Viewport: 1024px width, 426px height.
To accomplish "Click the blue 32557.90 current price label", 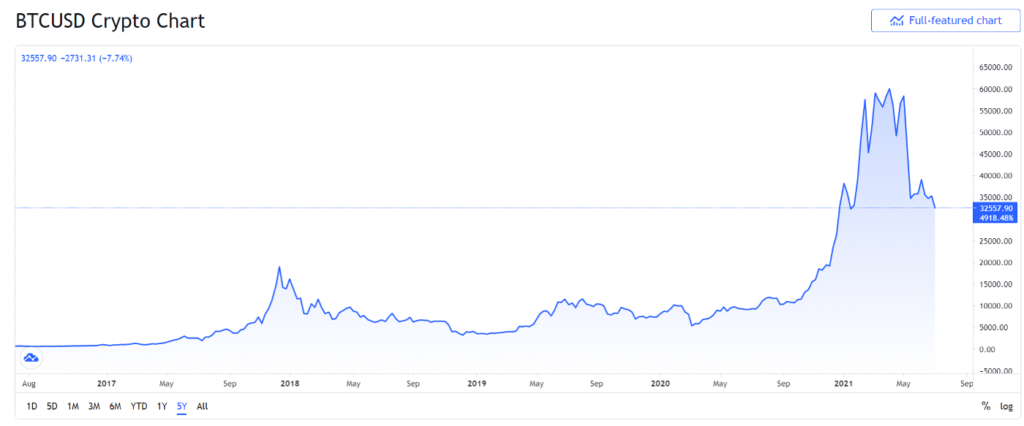I will 991,208.
